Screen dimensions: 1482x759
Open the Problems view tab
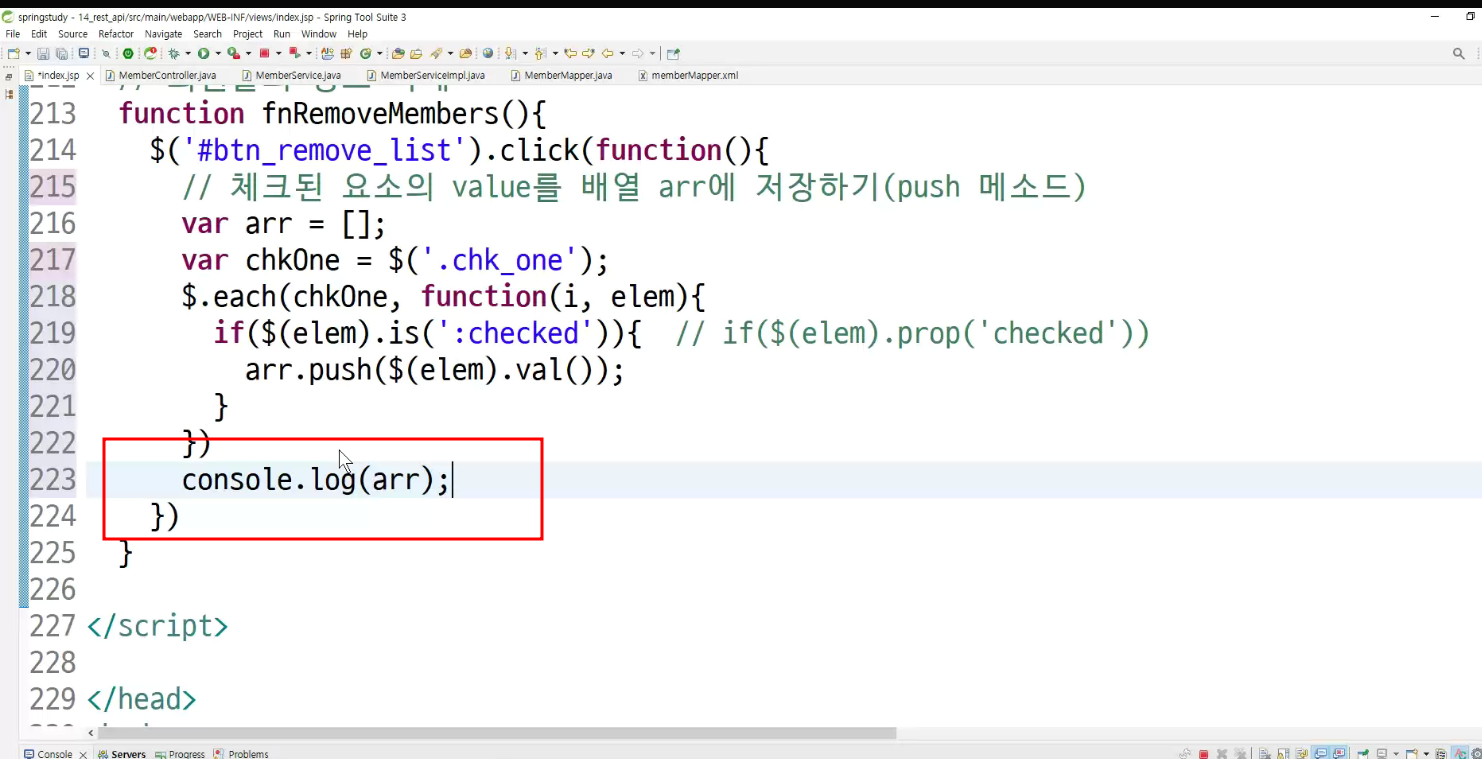241,753
